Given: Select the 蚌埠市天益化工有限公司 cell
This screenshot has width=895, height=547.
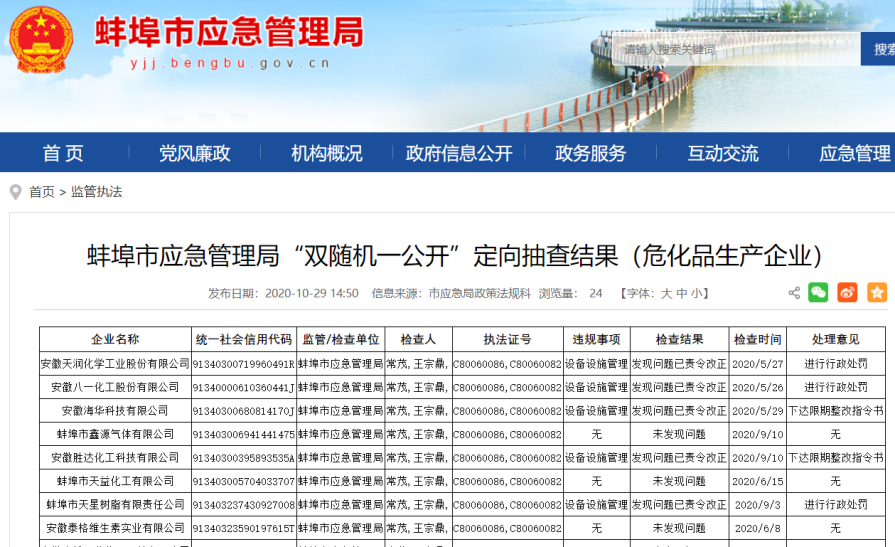Looking at the screenshot, I should click(115, 481).
